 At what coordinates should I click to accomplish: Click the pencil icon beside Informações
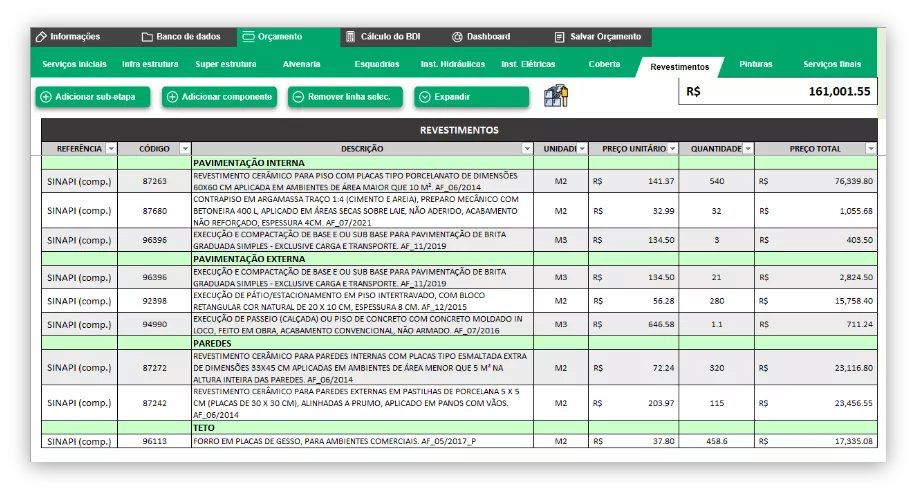(x=41, y=37)
